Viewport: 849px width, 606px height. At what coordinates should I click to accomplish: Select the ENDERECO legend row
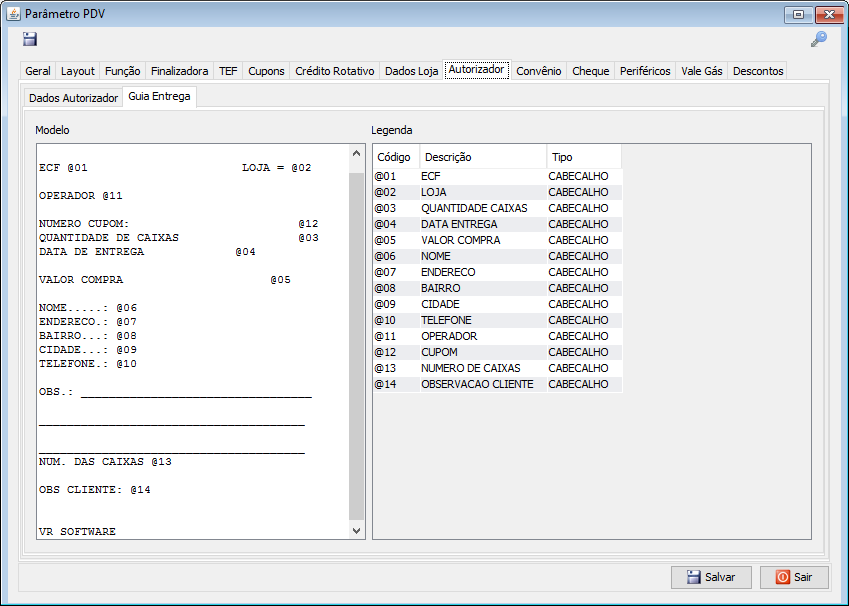(x=498, y=272)
